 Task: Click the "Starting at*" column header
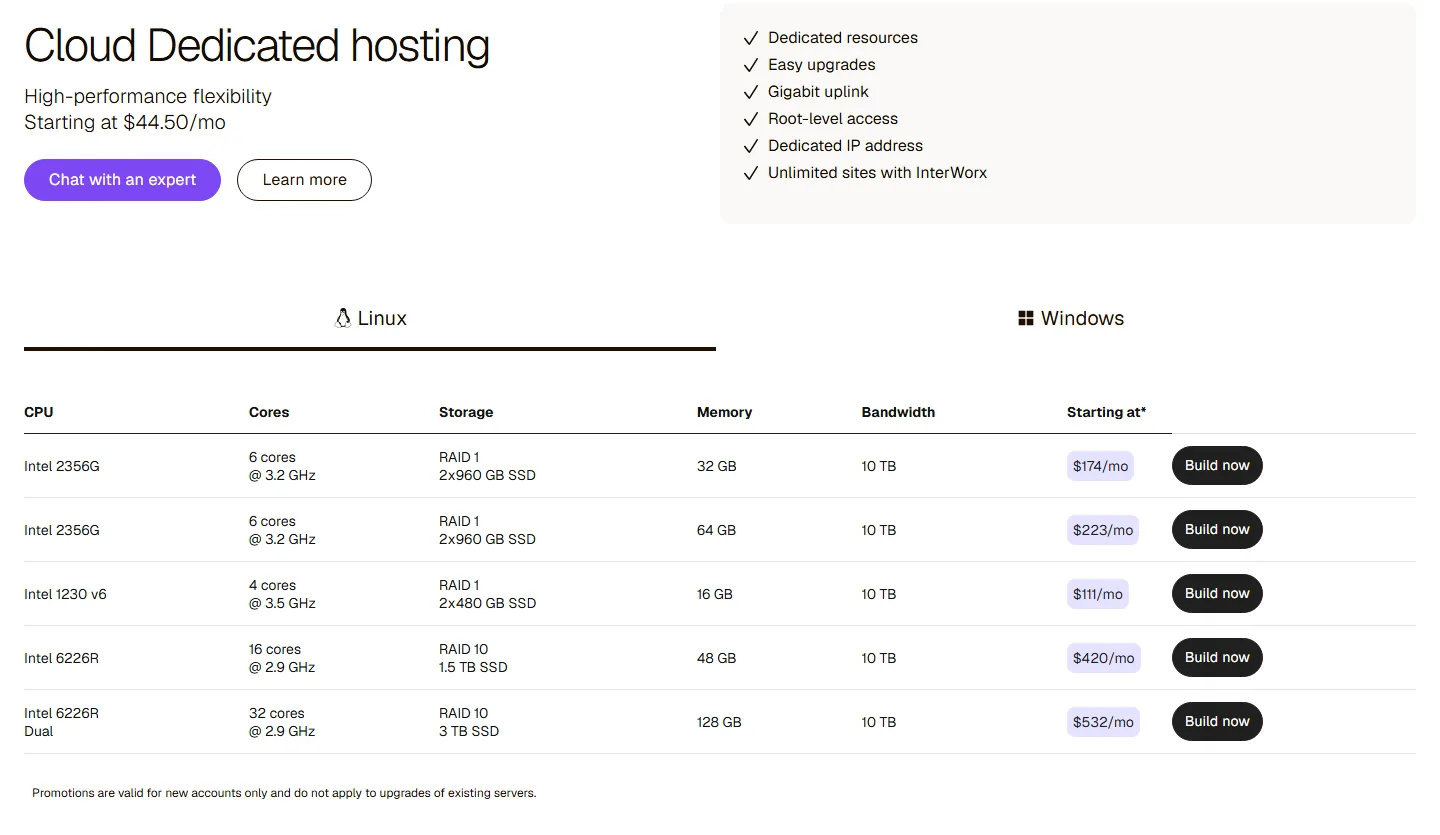pyautogui.click(x=1106, y=412)
